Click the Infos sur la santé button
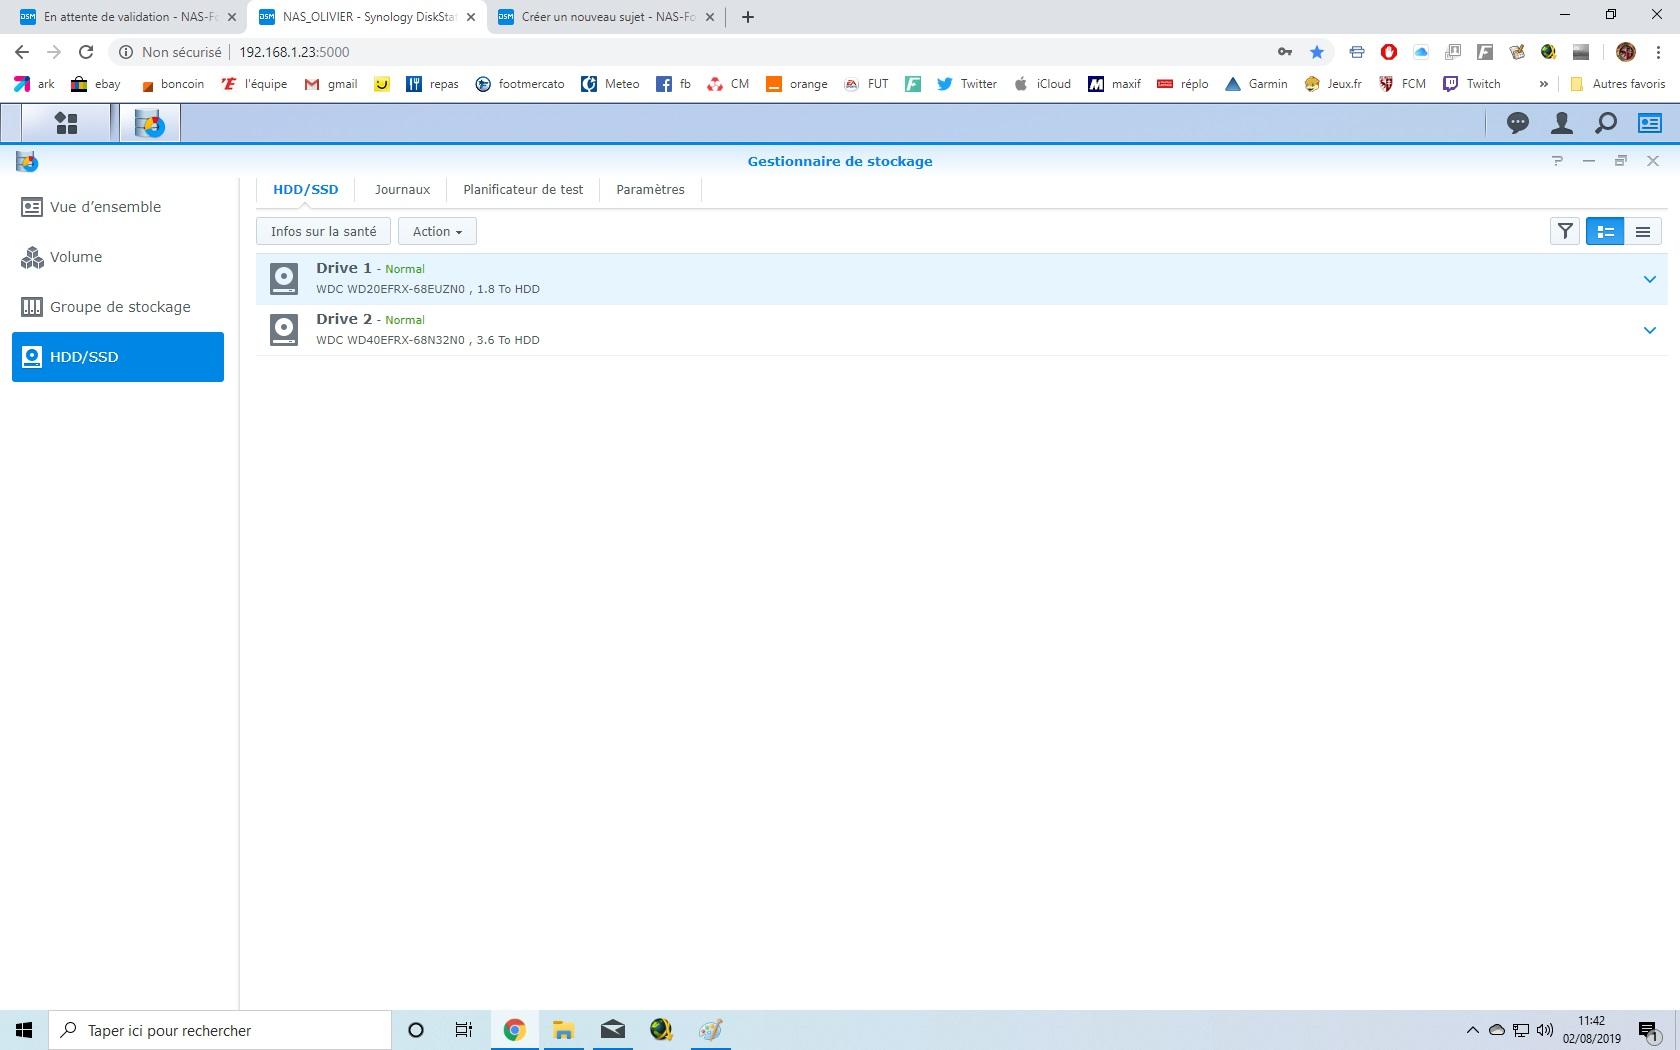The image size is (1680, 1050). pos(323,231)
